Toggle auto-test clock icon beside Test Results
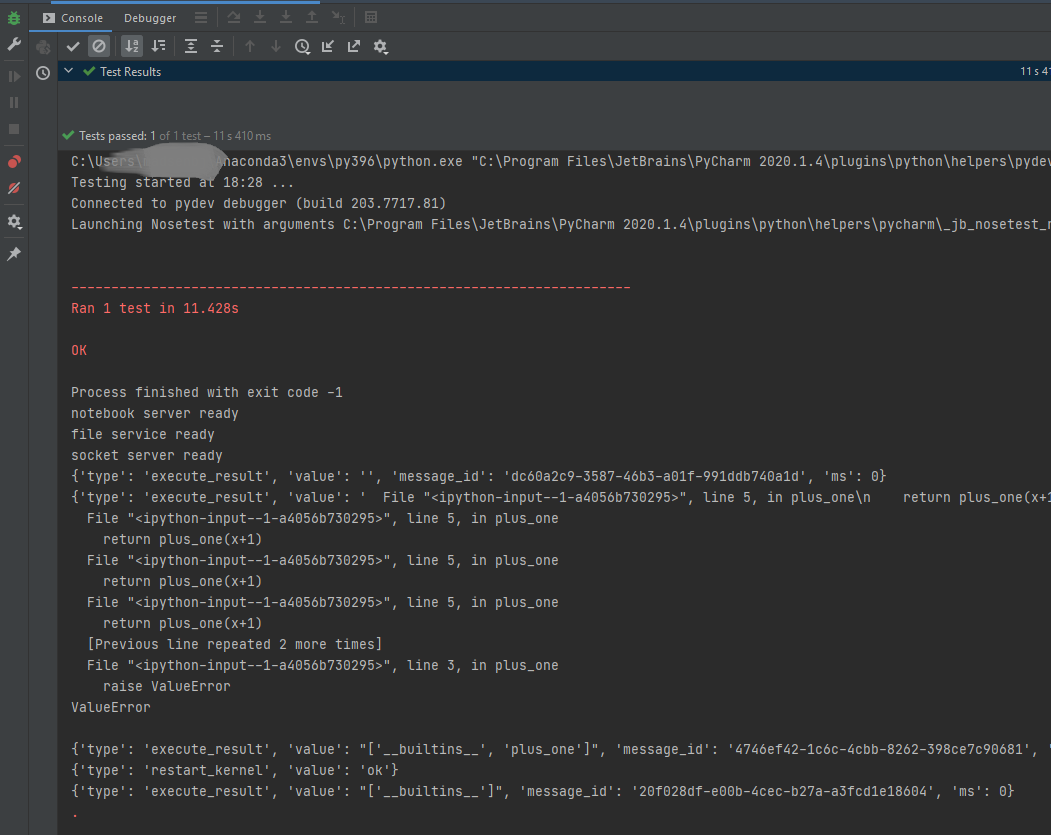 [x=43, y=73]
